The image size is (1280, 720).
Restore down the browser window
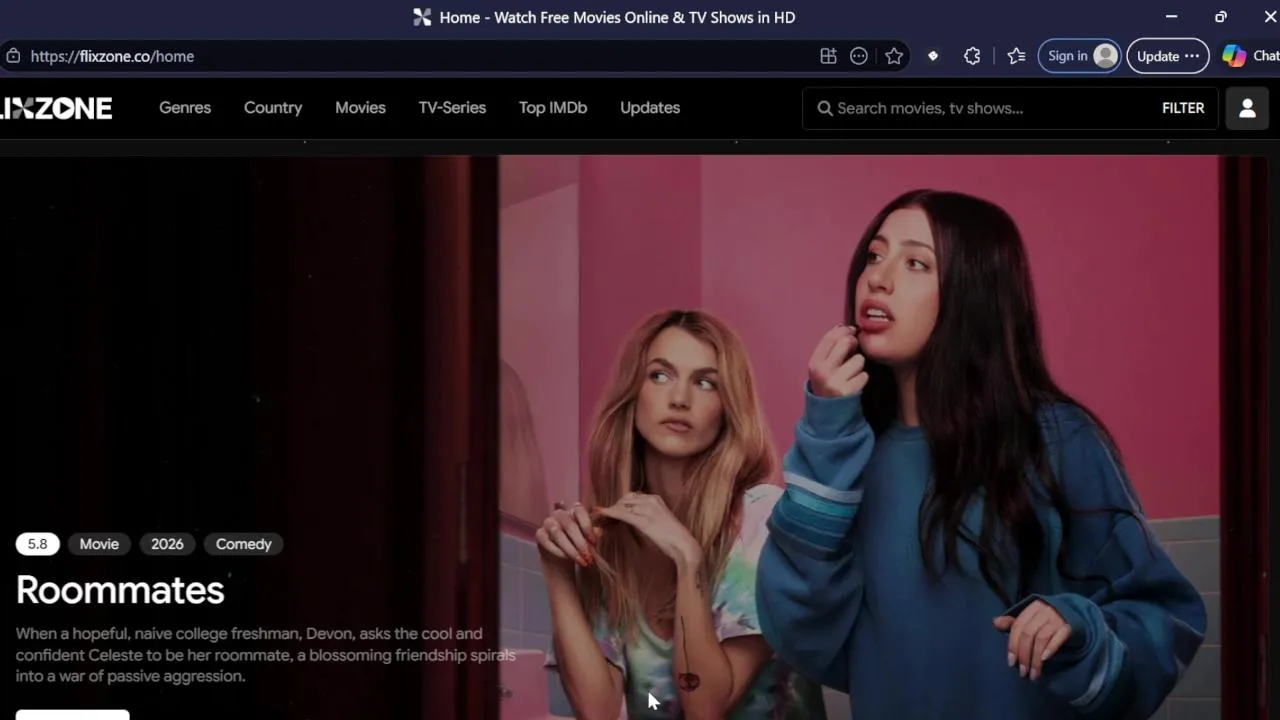click(x=1220, y=17)
